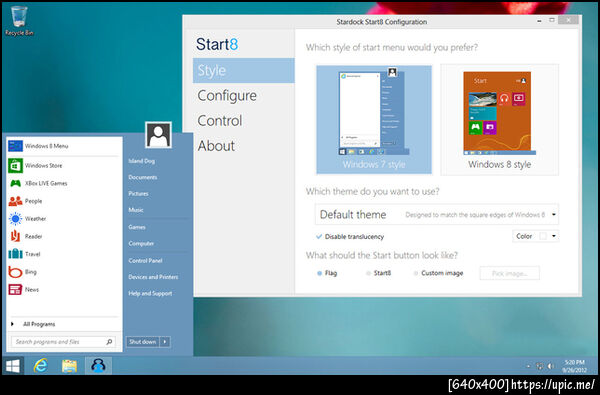Viewport: 600px width, 395px height.
Task: Click the volume icon in system tray
Action: (551, 366)
